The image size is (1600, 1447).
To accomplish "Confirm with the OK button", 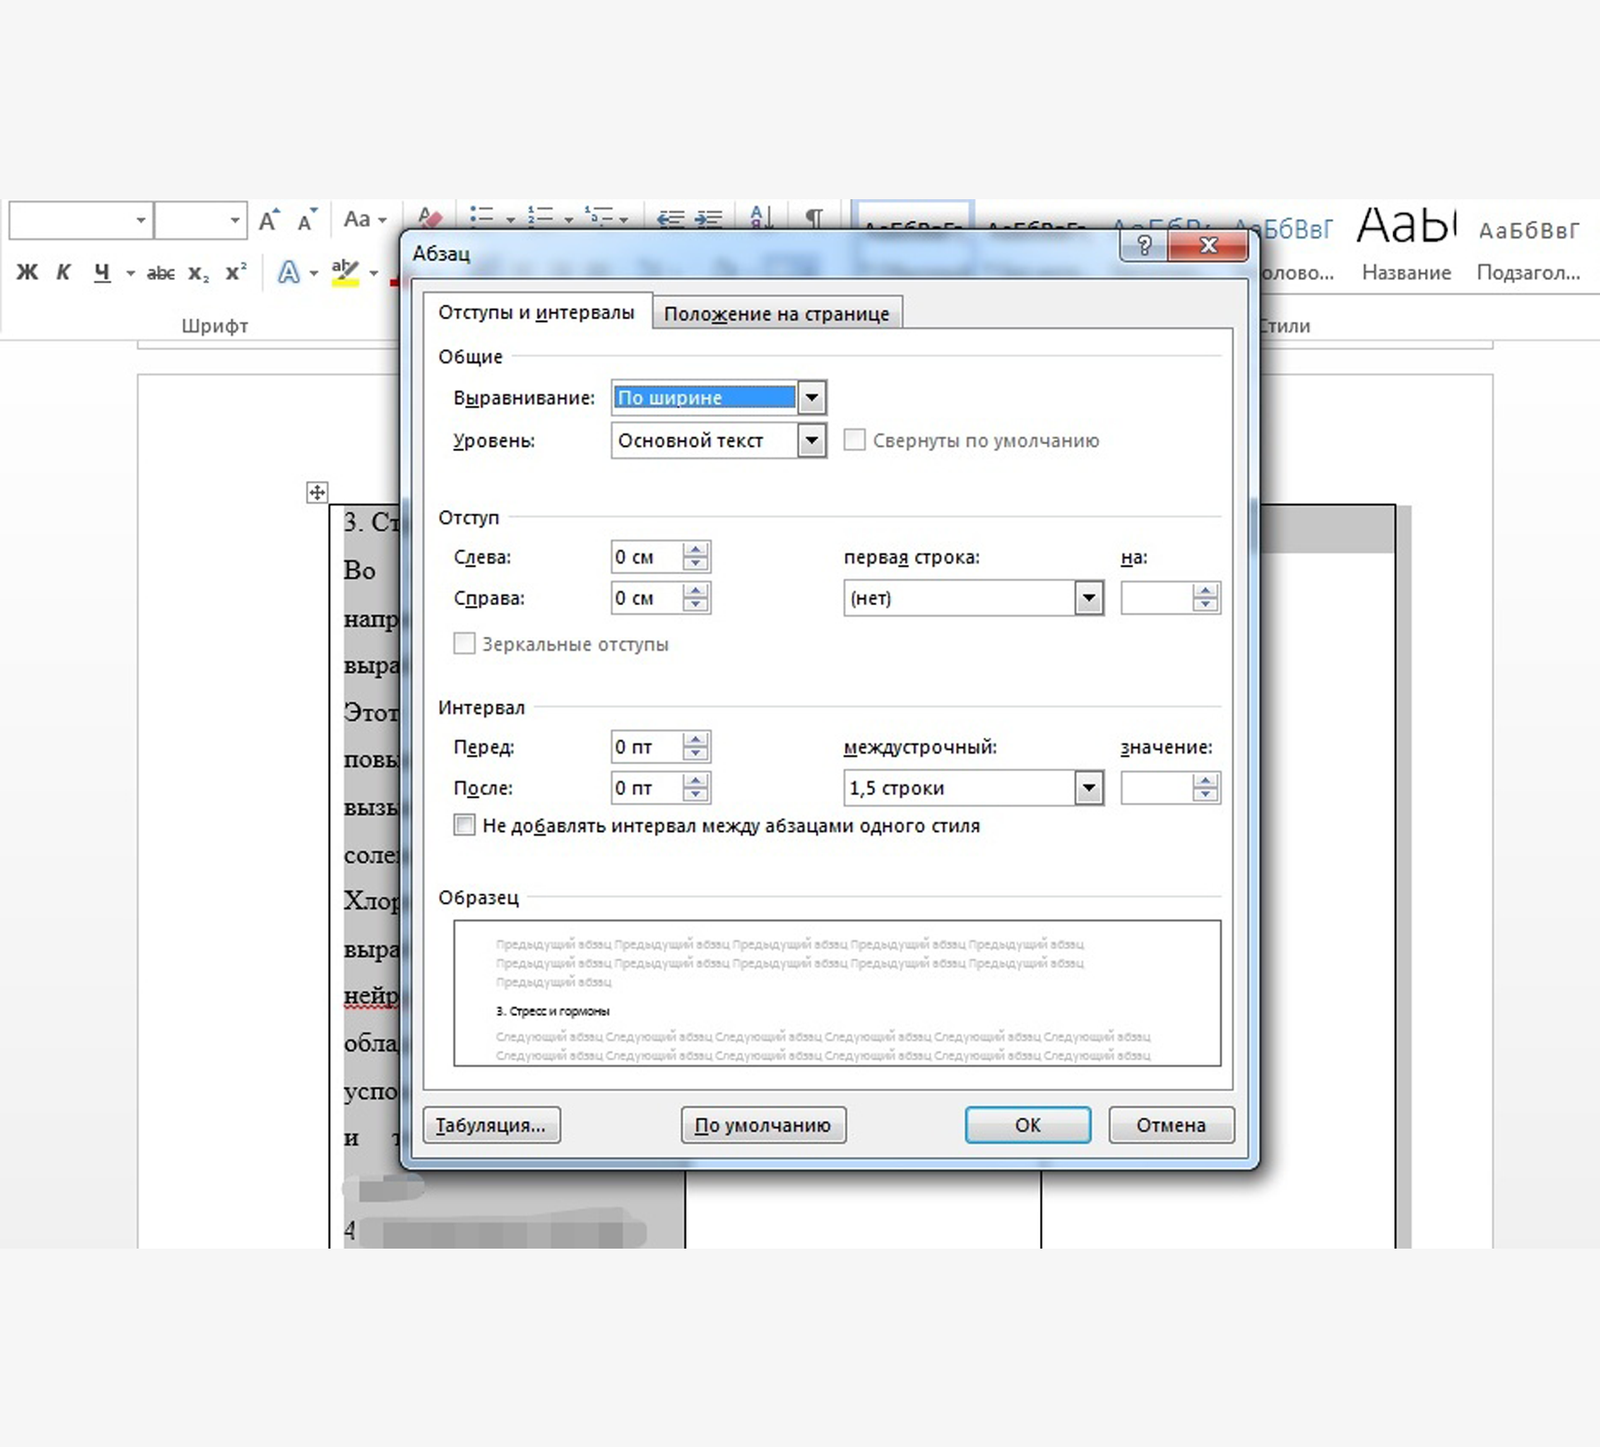I will point(1028,1125).
